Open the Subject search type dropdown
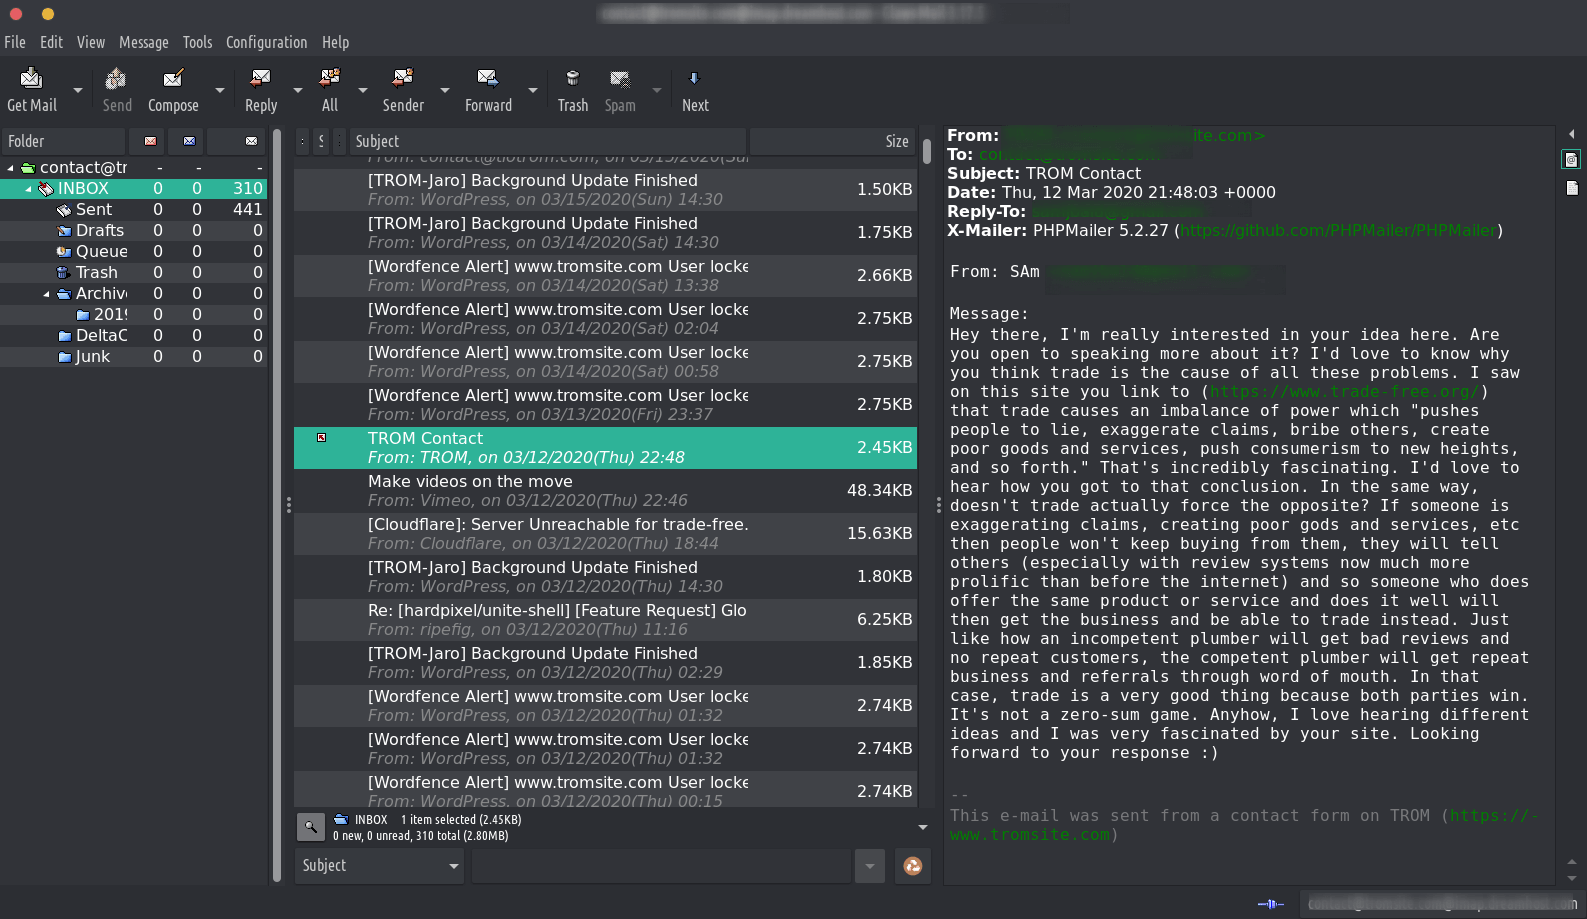 380,866
